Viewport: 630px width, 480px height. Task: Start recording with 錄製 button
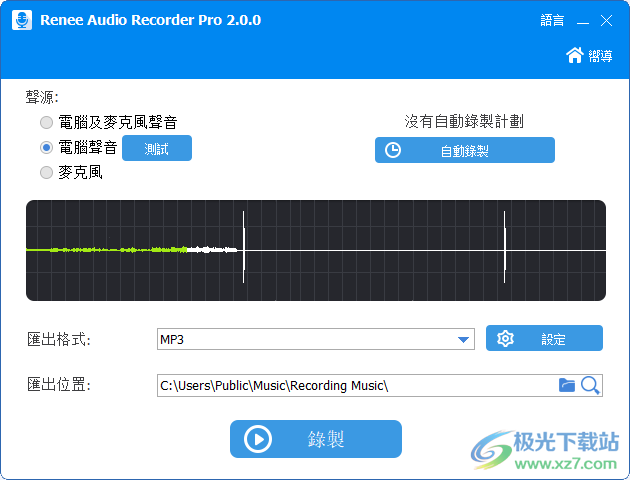[x=316, y=439]
